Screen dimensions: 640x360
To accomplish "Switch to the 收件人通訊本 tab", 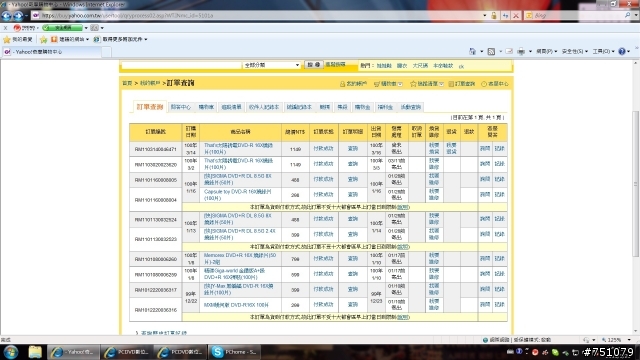I will [264, 107].
